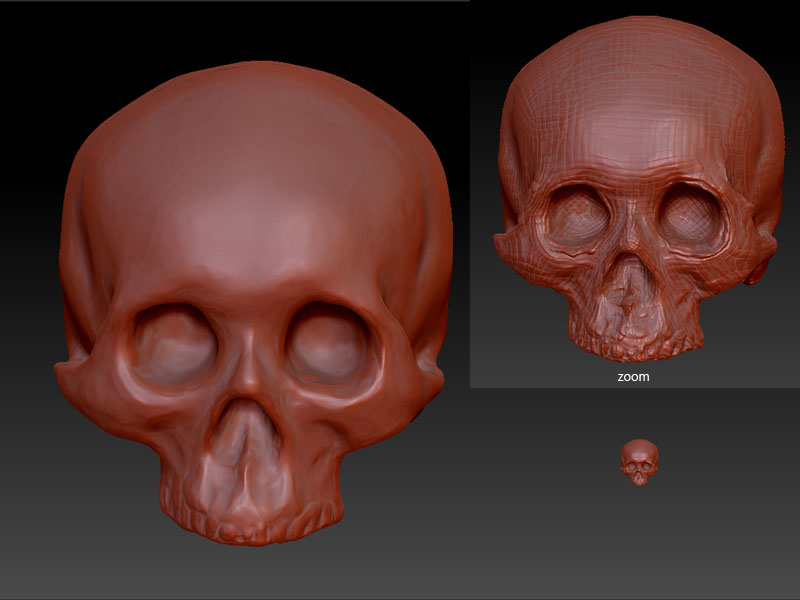Click the zoom label text
The width and height of the screenshot is (800, 600).
click(632, 377)
